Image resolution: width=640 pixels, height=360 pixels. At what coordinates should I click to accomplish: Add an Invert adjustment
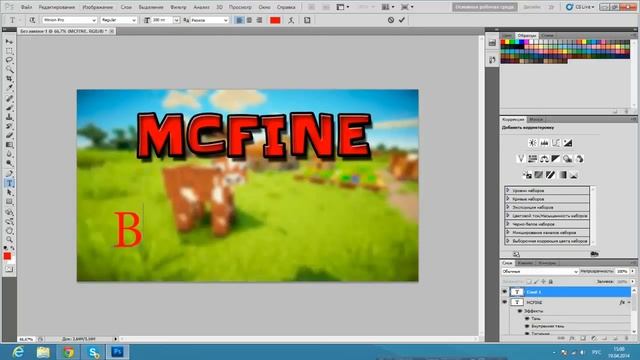527,175
